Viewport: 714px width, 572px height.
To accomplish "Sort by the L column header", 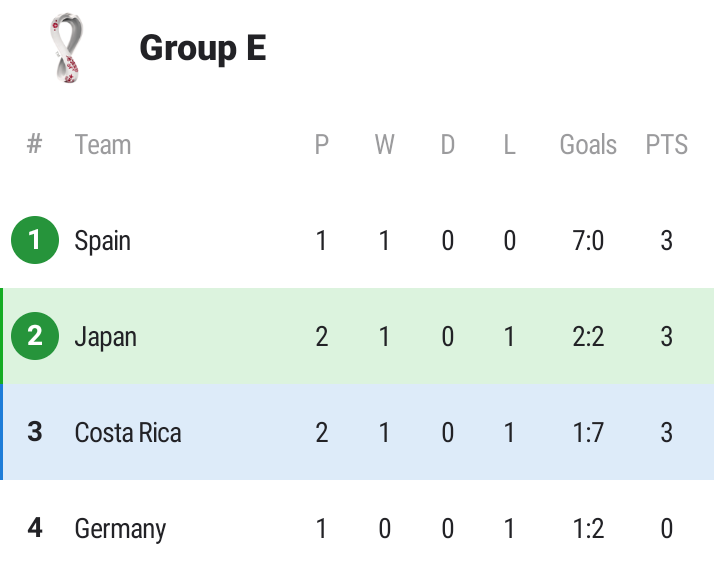I will point(510,145).
